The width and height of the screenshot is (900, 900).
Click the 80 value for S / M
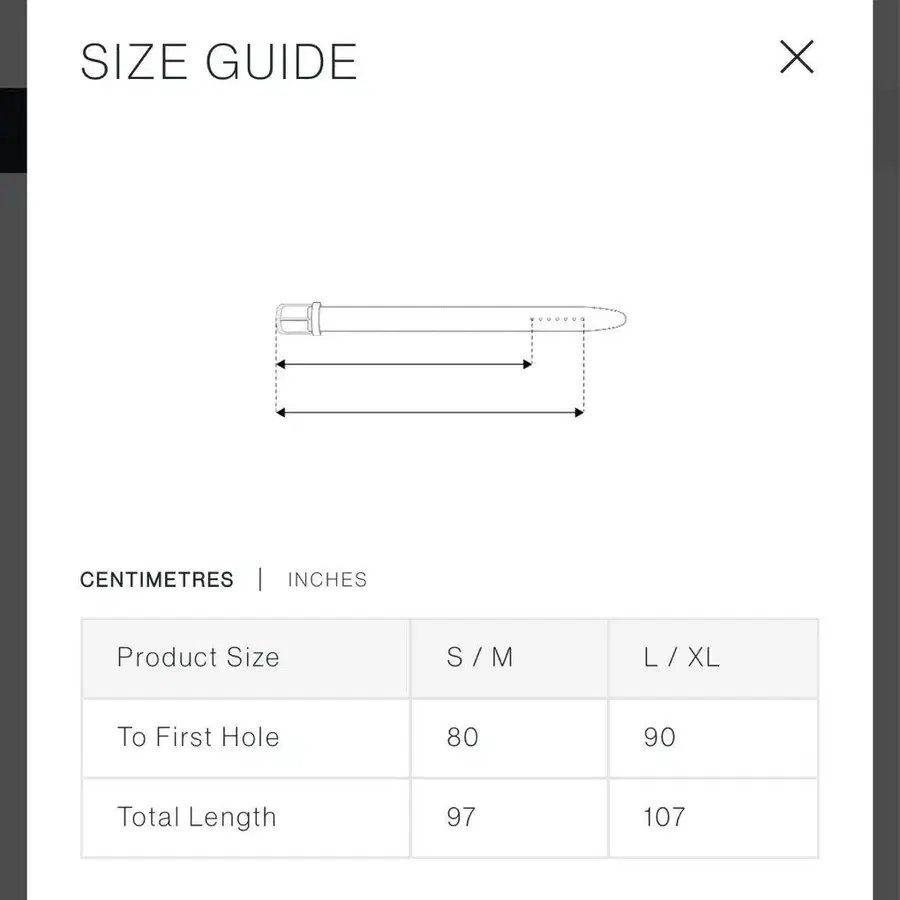tap(462, 738)
